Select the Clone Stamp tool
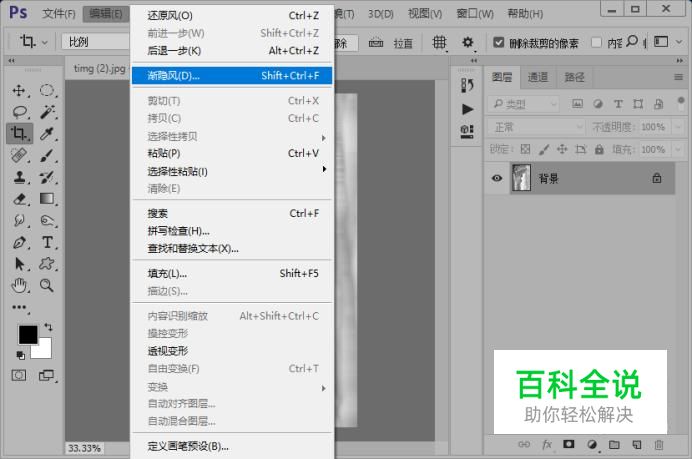The image size is (692, 459). coord(19,177)
